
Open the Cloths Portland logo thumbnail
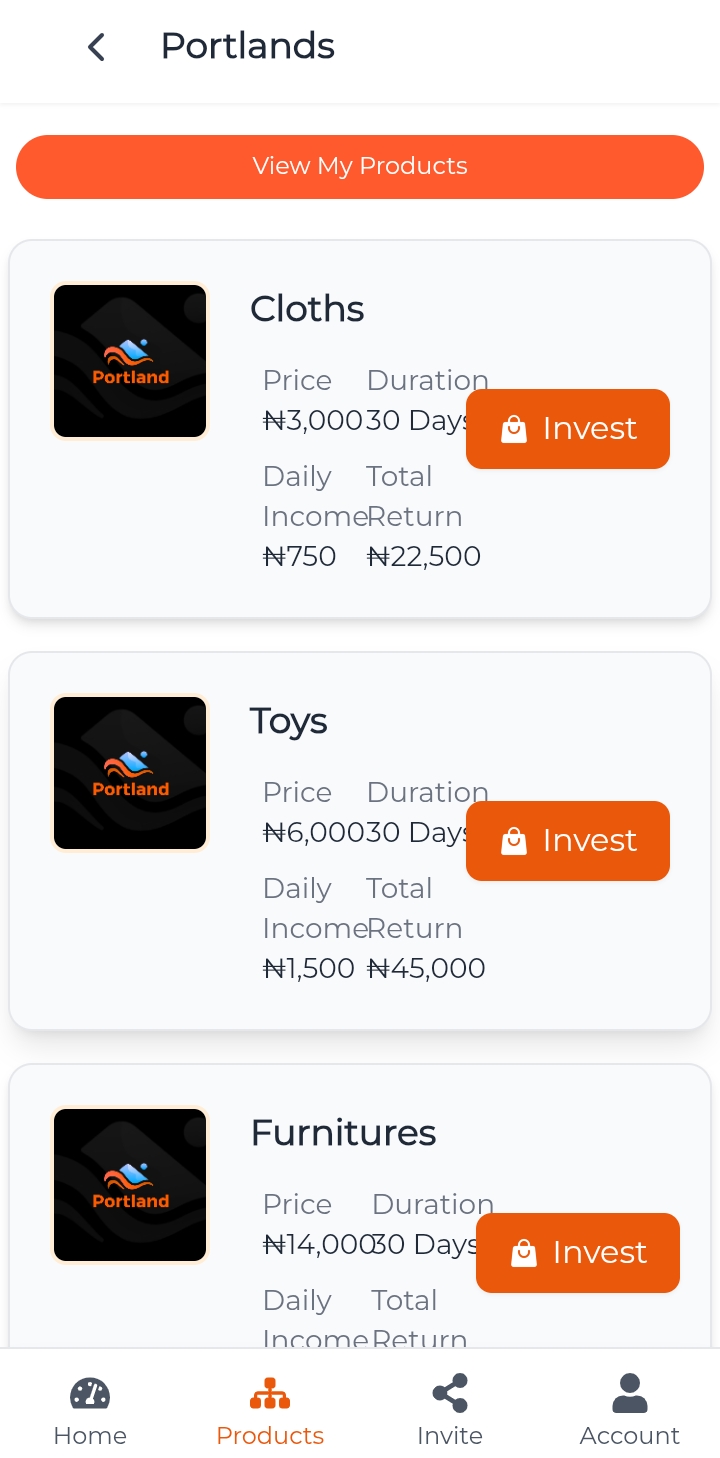(130, 361)
